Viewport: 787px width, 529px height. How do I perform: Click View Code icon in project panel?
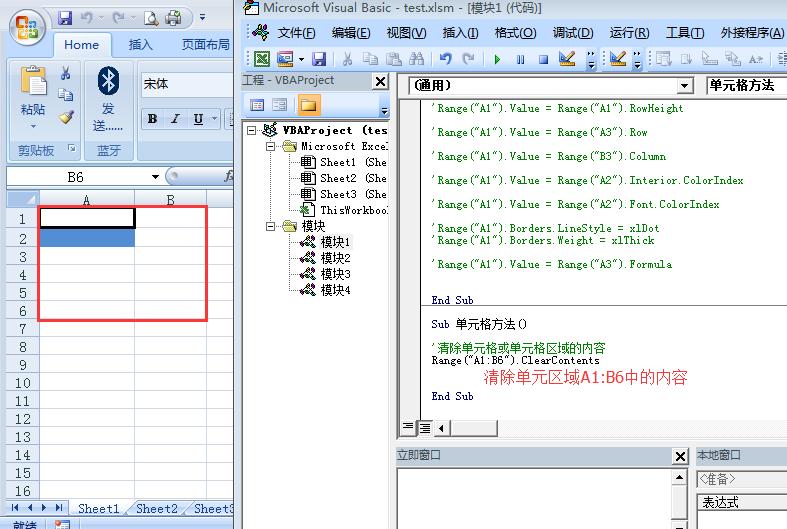257,105
